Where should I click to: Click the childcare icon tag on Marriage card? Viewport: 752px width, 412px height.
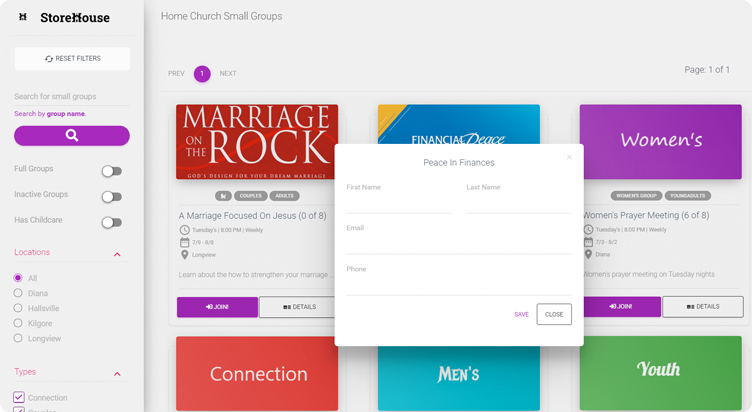coord(223,196)
